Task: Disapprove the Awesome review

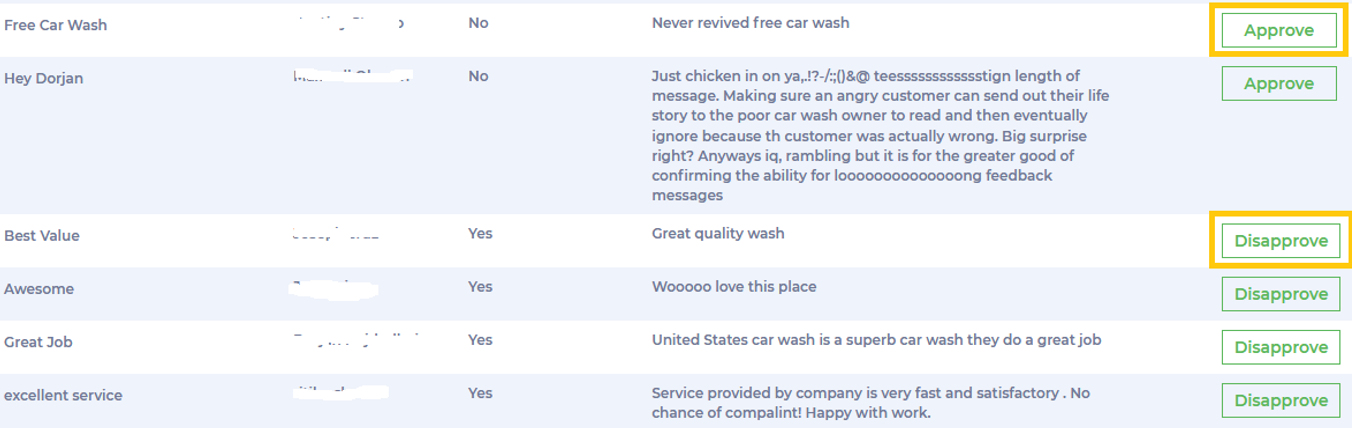Action: (1280, 294)
